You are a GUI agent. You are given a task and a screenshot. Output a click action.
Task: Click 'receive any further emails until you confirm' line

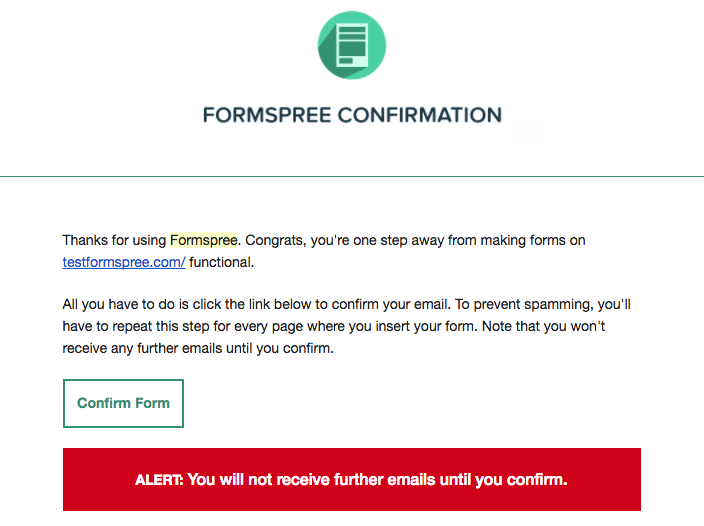click(x=198, y=348)
